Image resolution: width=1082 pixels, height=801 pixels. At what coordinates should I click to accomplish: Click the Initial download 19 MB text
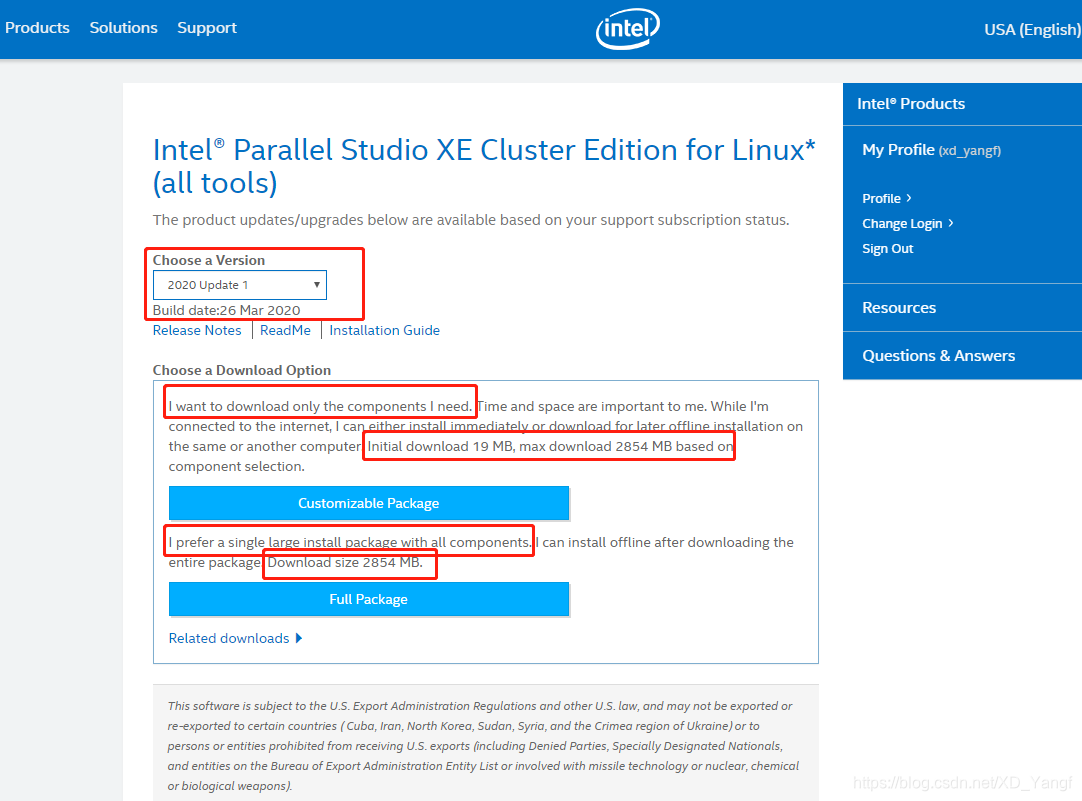coord(440,446)
